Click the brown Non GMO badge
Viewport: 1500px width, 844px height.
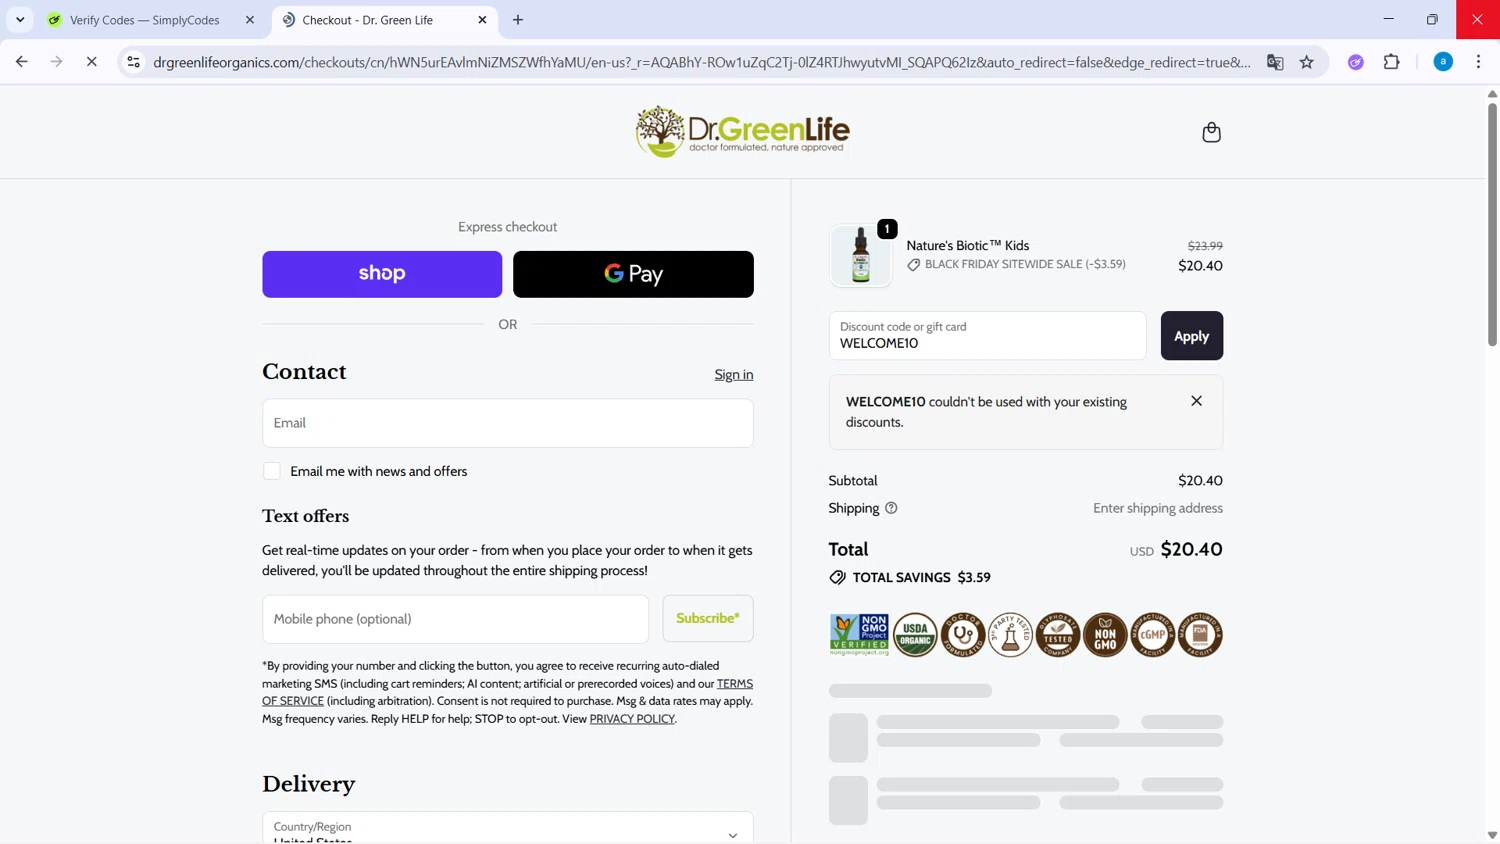click(1105, 635)
